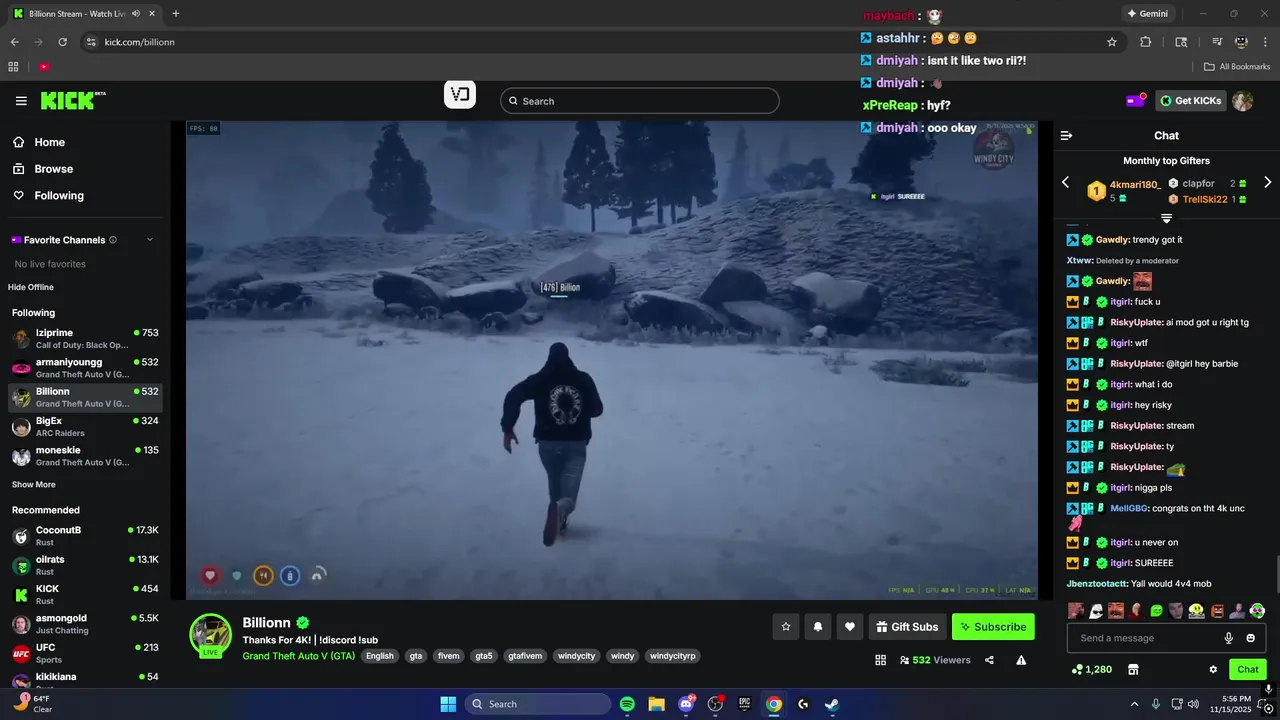Reload the page
Screen dimensions: 1280x720
tap(62, 42)
